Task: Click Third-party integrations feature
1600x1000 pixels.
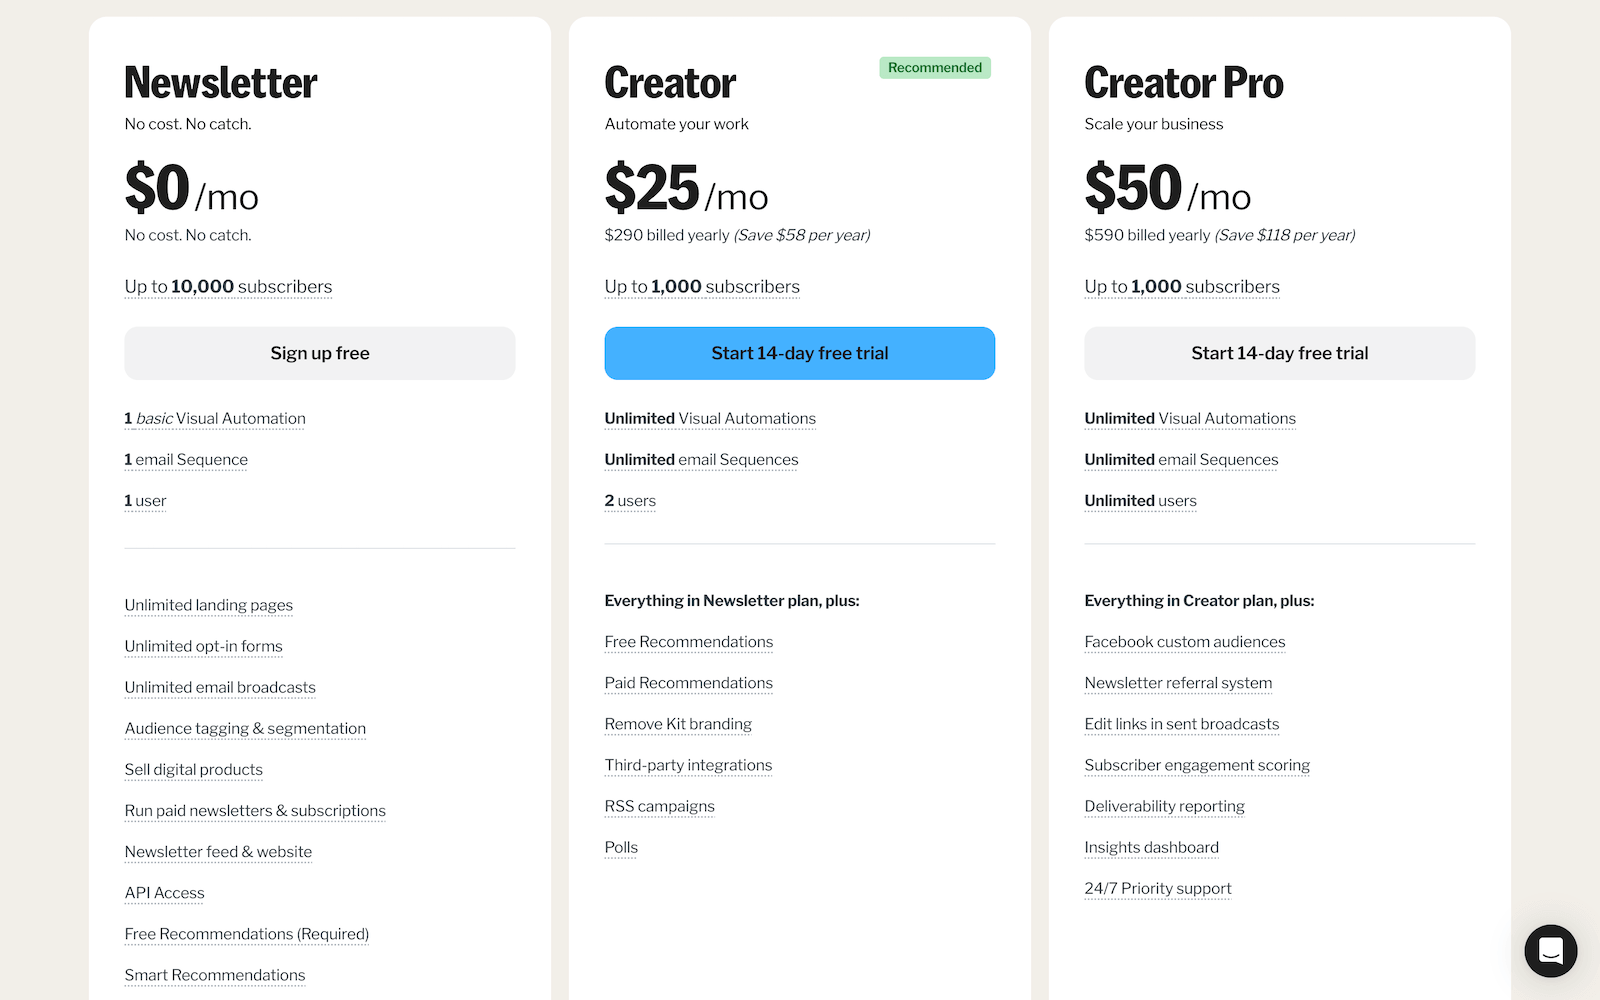Action: pos(689,765)
